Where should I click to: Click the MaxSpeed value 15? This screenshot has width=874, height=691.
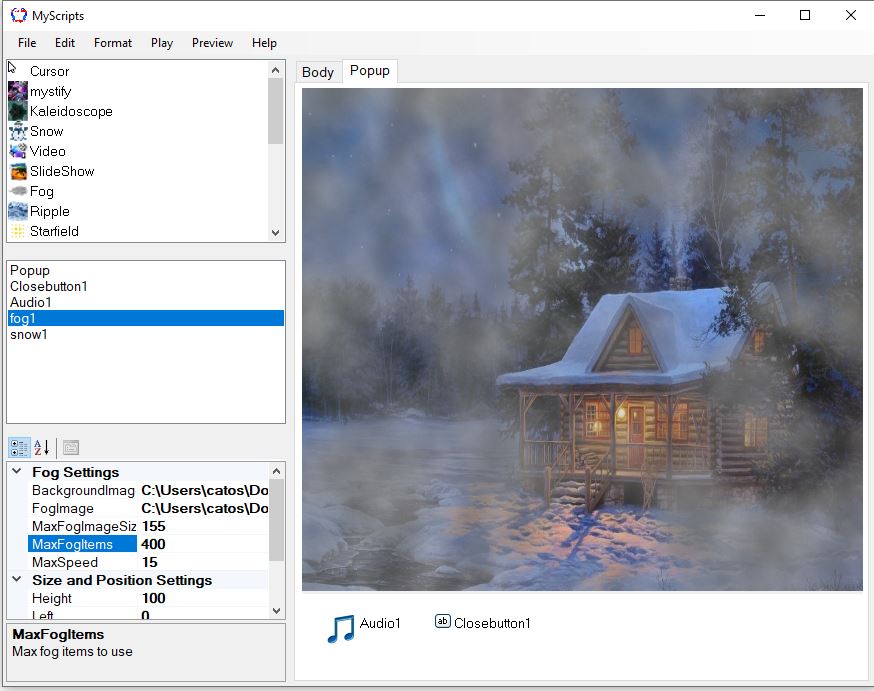[204, 562]
